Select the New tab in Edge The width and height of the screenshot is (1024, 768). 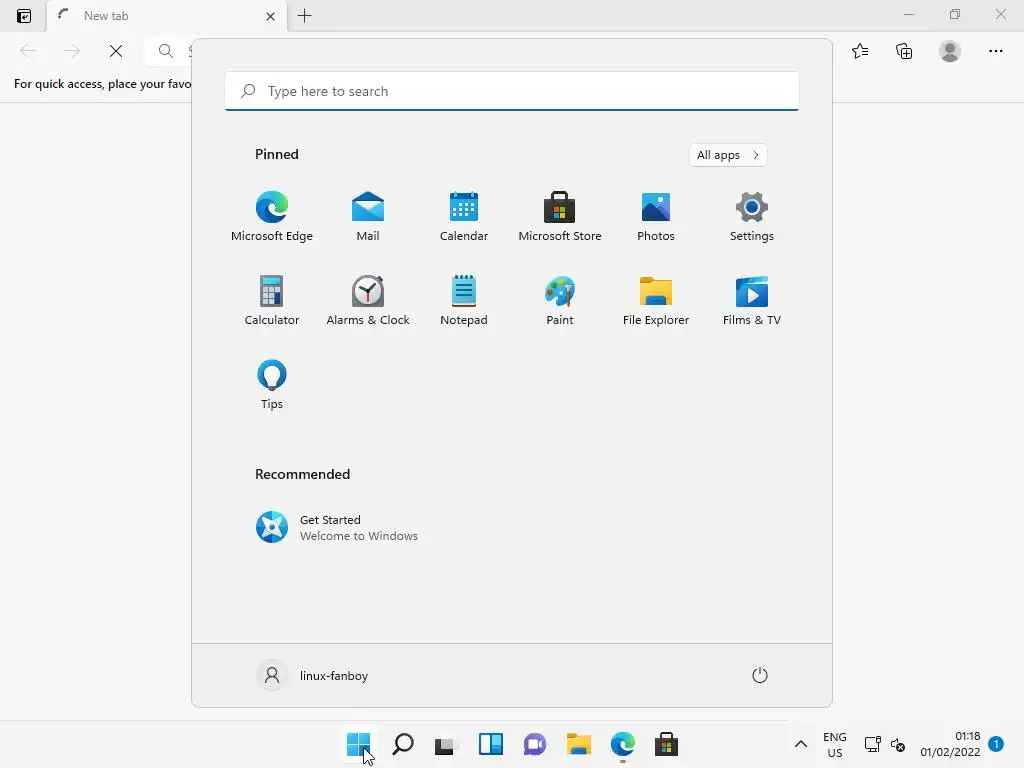pos(166,16)
